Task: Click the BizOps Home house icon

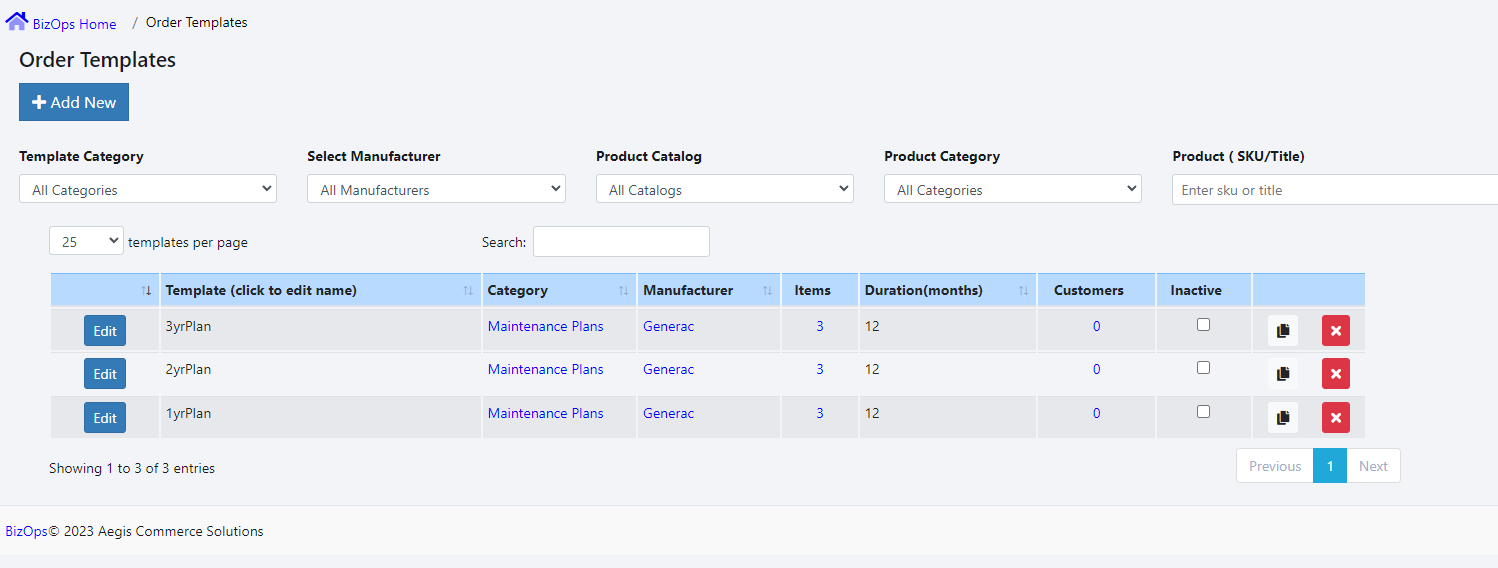Action: (16, 21)
